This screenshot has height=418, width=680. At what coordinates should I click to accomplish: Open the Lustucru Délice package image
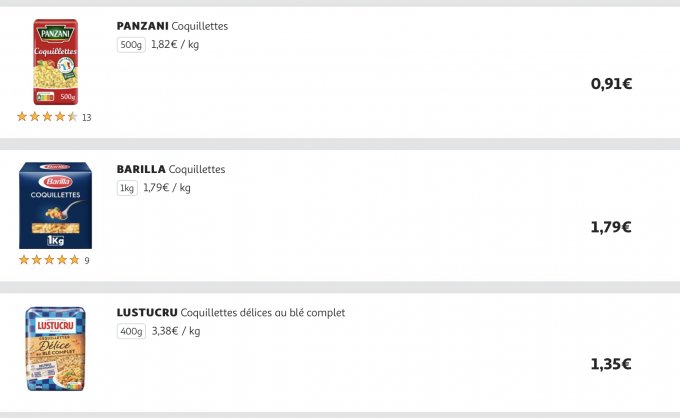pos(55,349)
